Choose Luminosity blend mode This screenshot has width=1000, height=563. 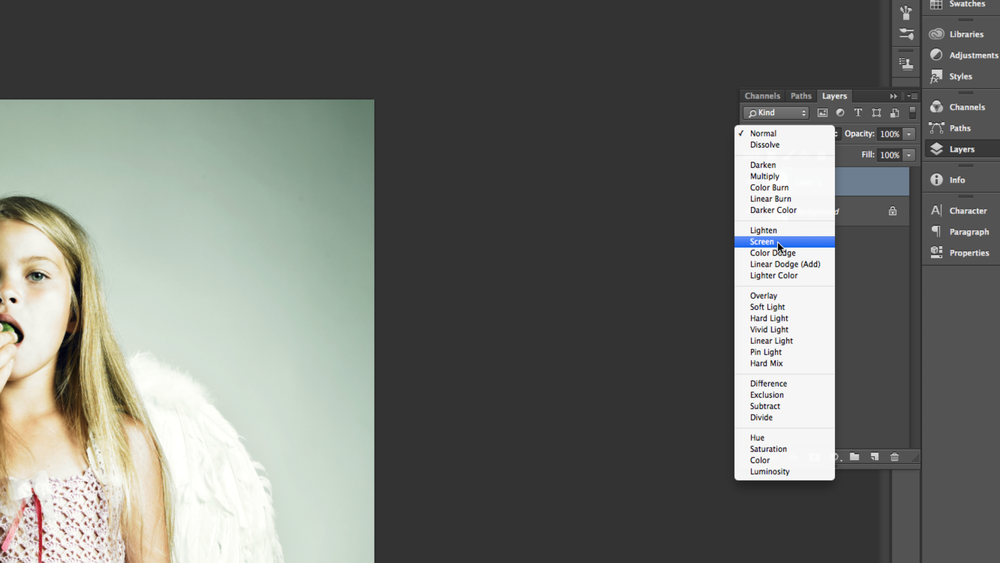tap(784, 472)
